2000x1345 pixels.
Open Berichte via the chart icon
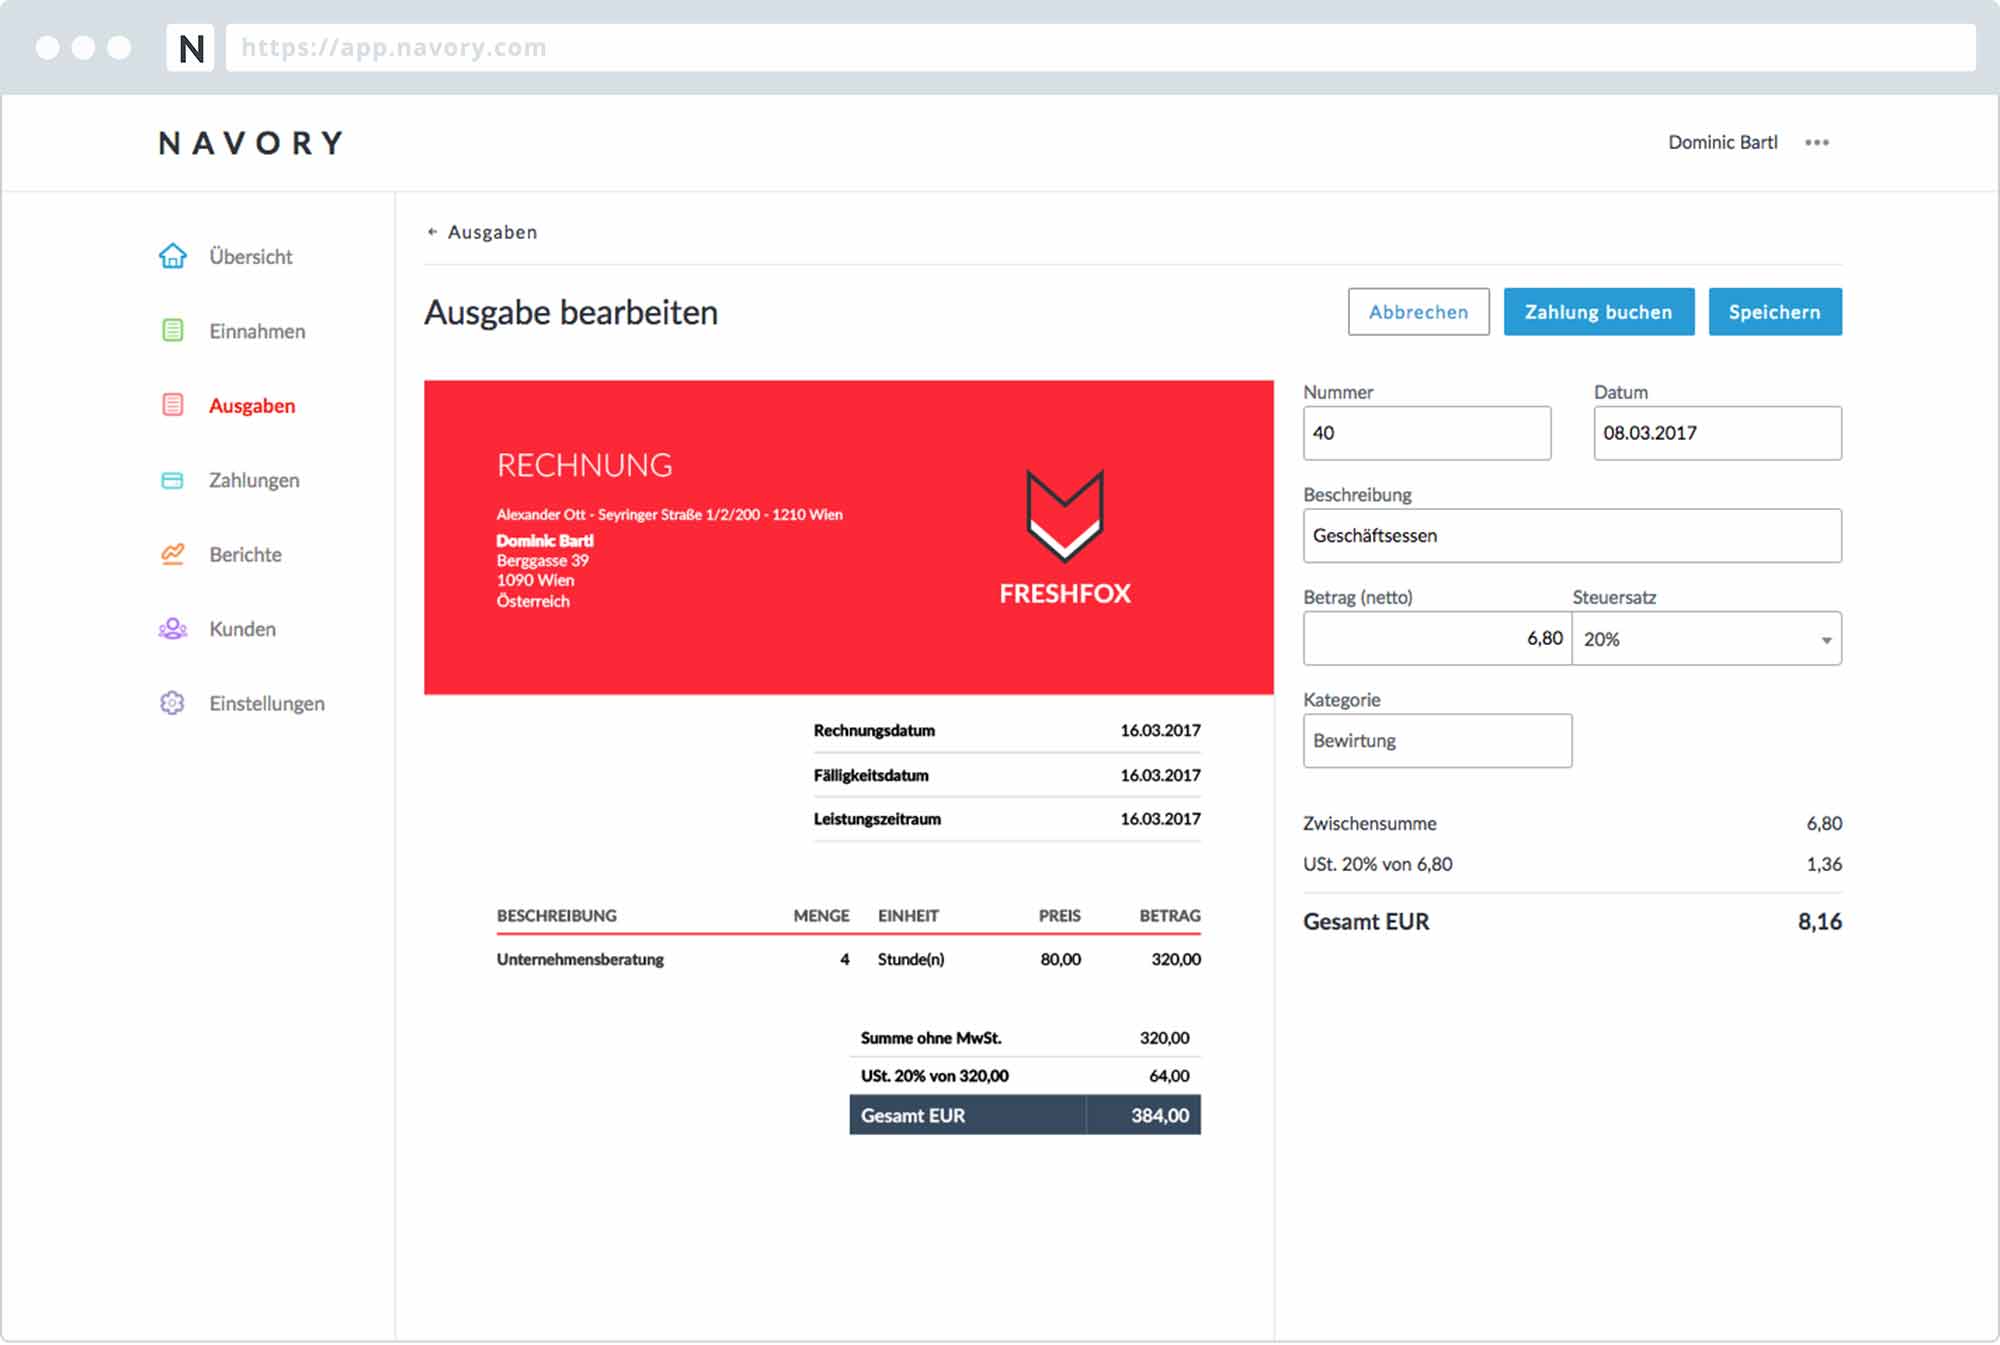pyautogui.click(x=173, y=554)
